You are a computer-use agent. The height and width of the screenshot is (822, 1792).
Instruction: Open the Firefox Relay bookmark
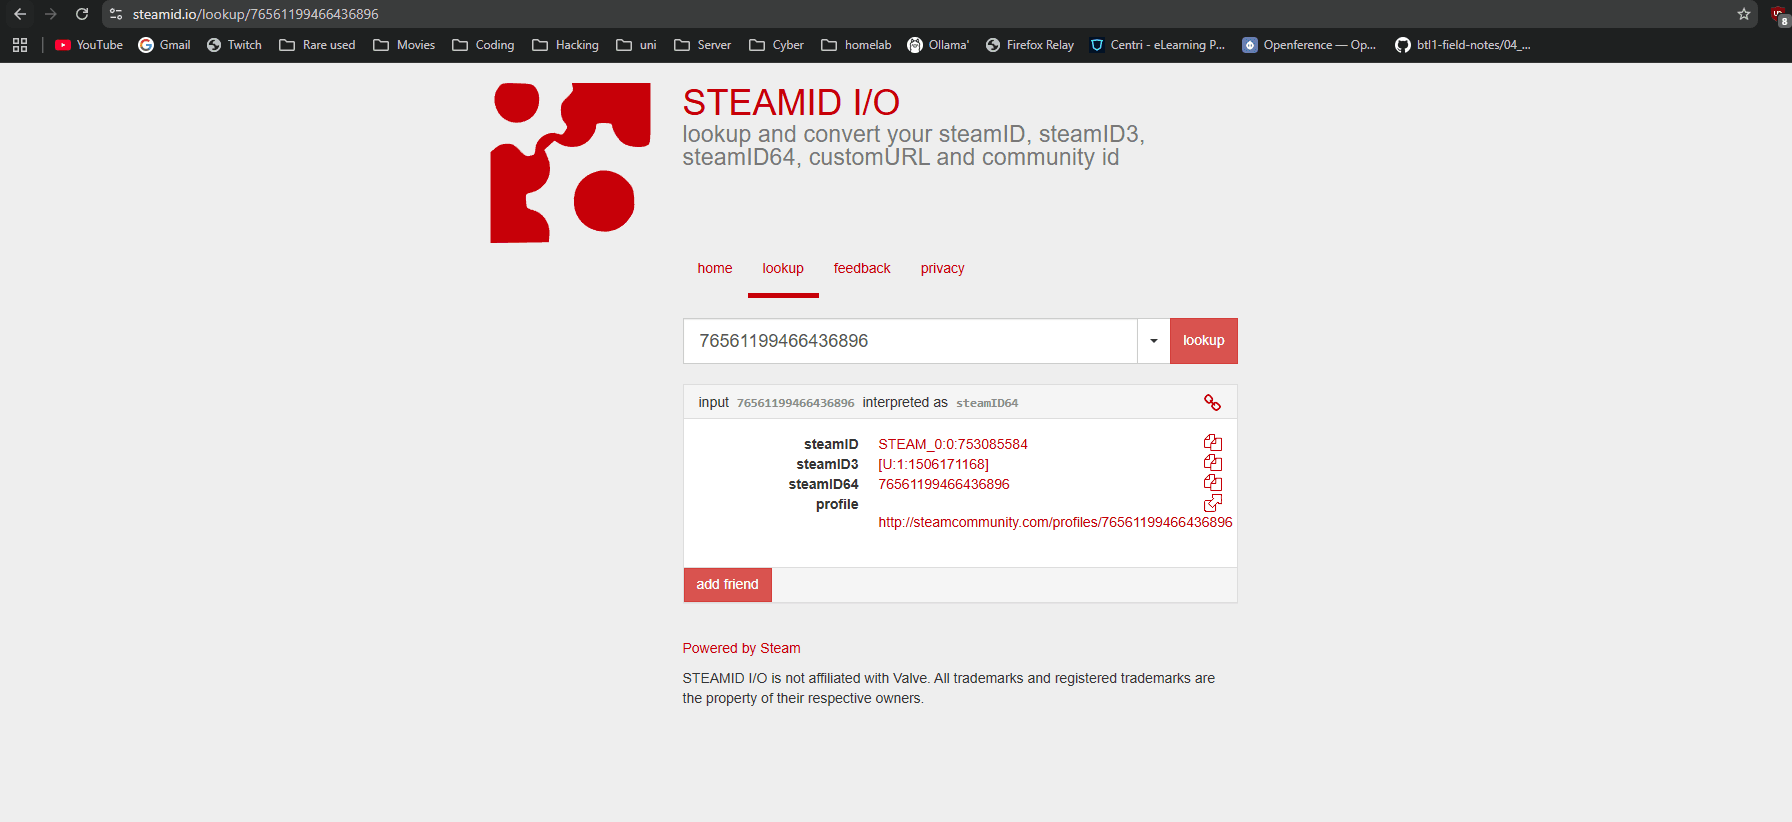(1030, 45)
